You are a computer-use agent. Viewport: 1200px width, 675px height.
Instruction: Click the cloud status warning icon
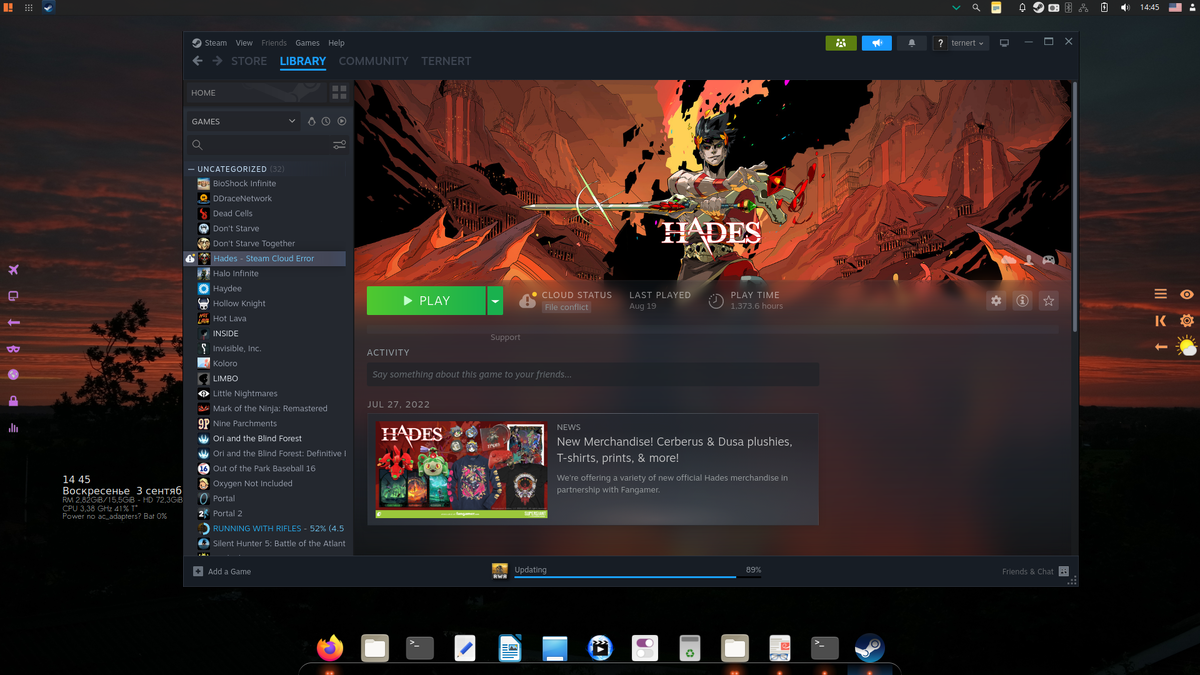tap(527, 301)
